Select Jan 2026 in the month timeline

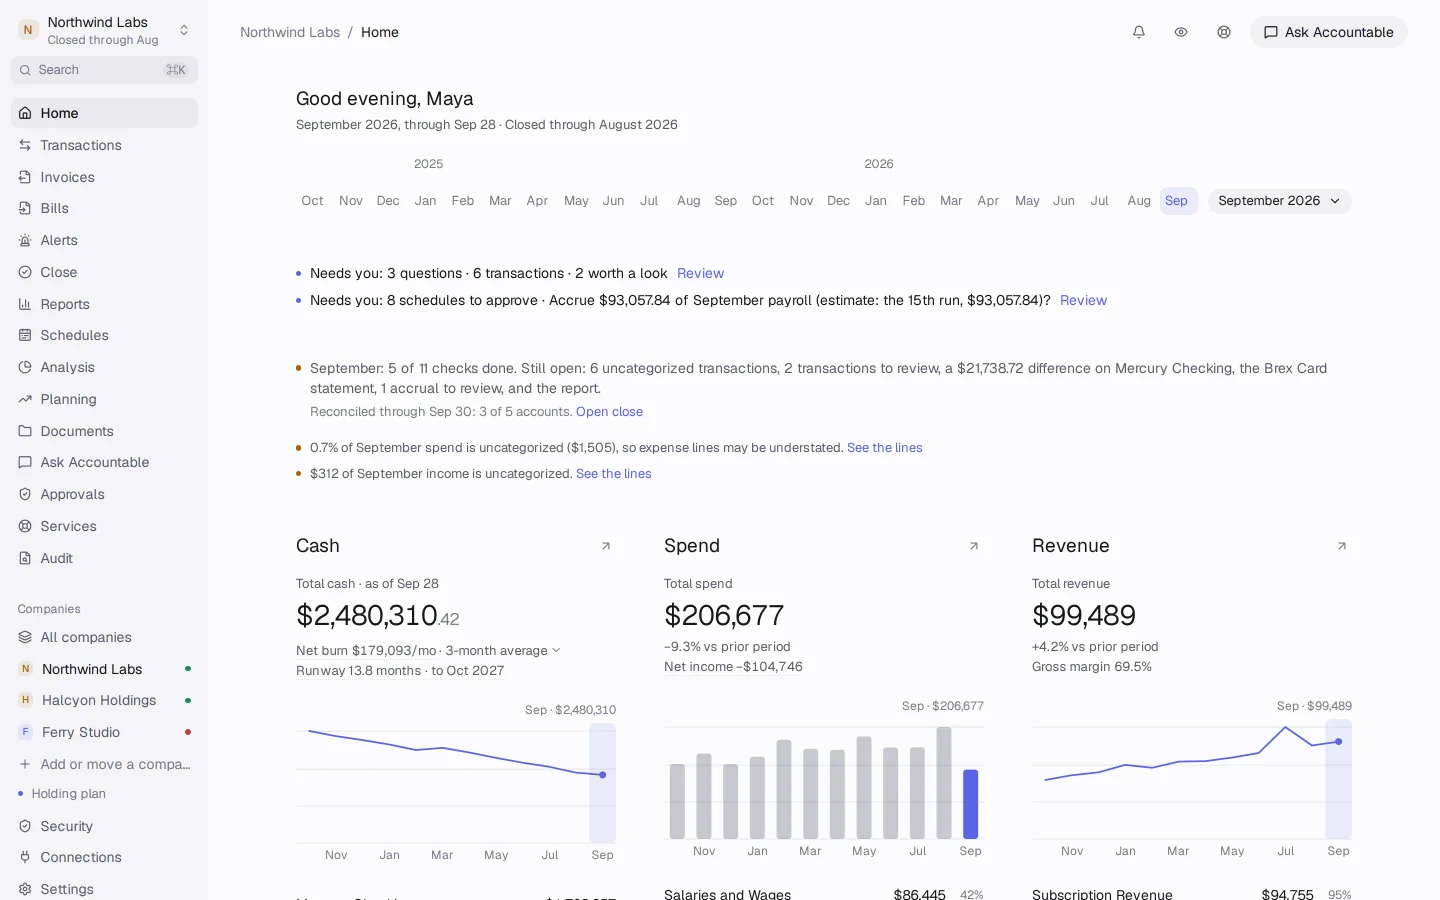[876, 201]
